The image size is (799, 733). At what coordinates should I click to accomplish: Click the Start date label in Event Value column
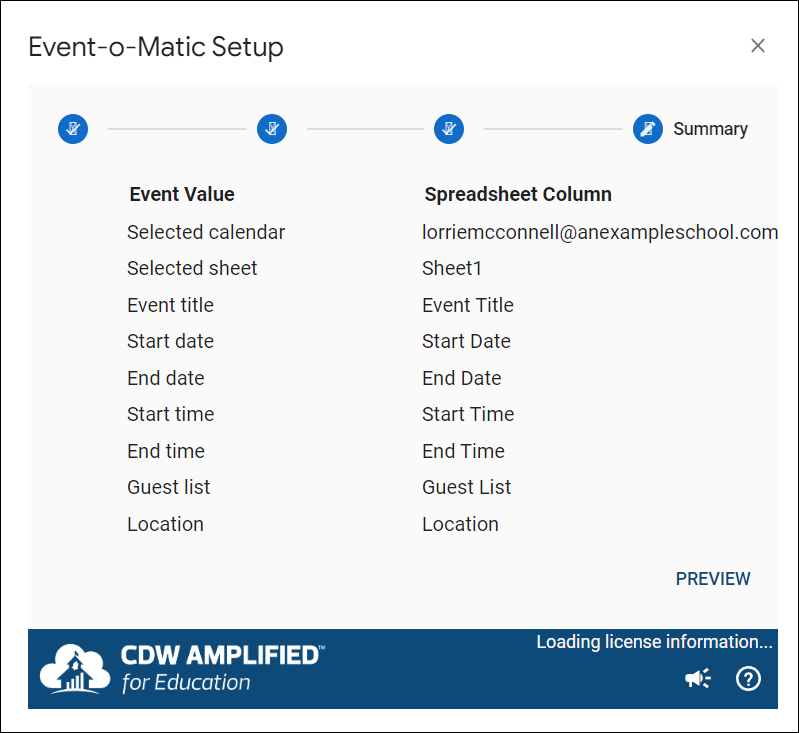[170, 341]
